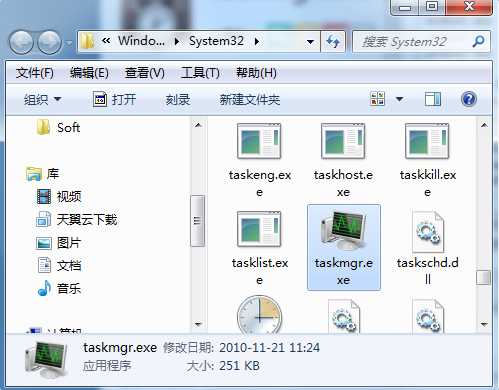Click the System32 breadcrumb segment

[216, 41]
